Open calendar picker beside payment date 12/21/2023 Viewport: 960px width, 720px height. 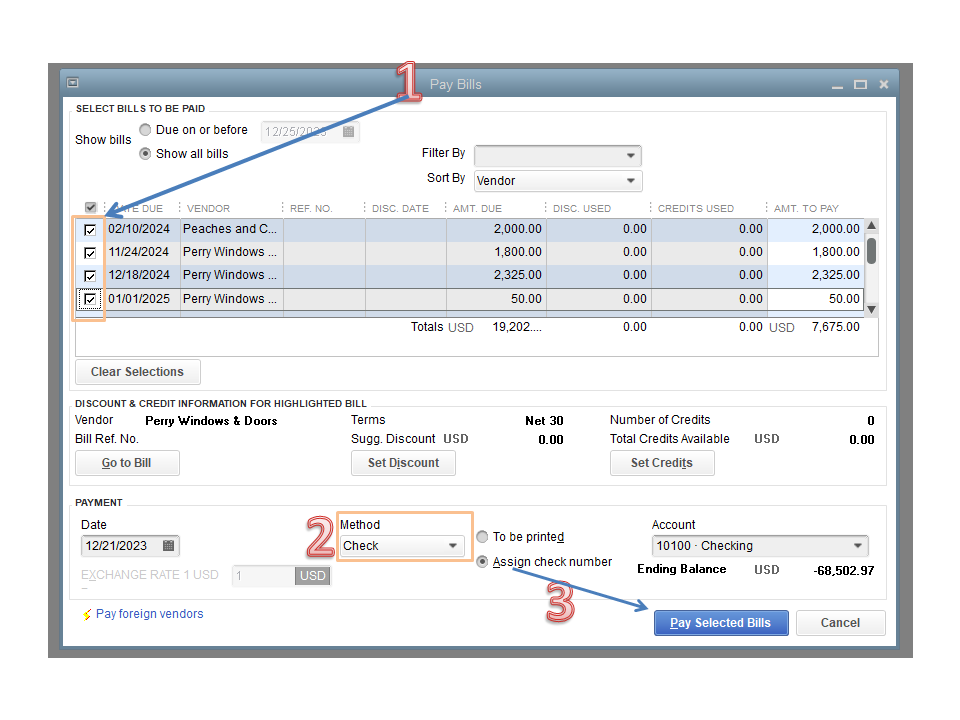(x=168, y=546)
